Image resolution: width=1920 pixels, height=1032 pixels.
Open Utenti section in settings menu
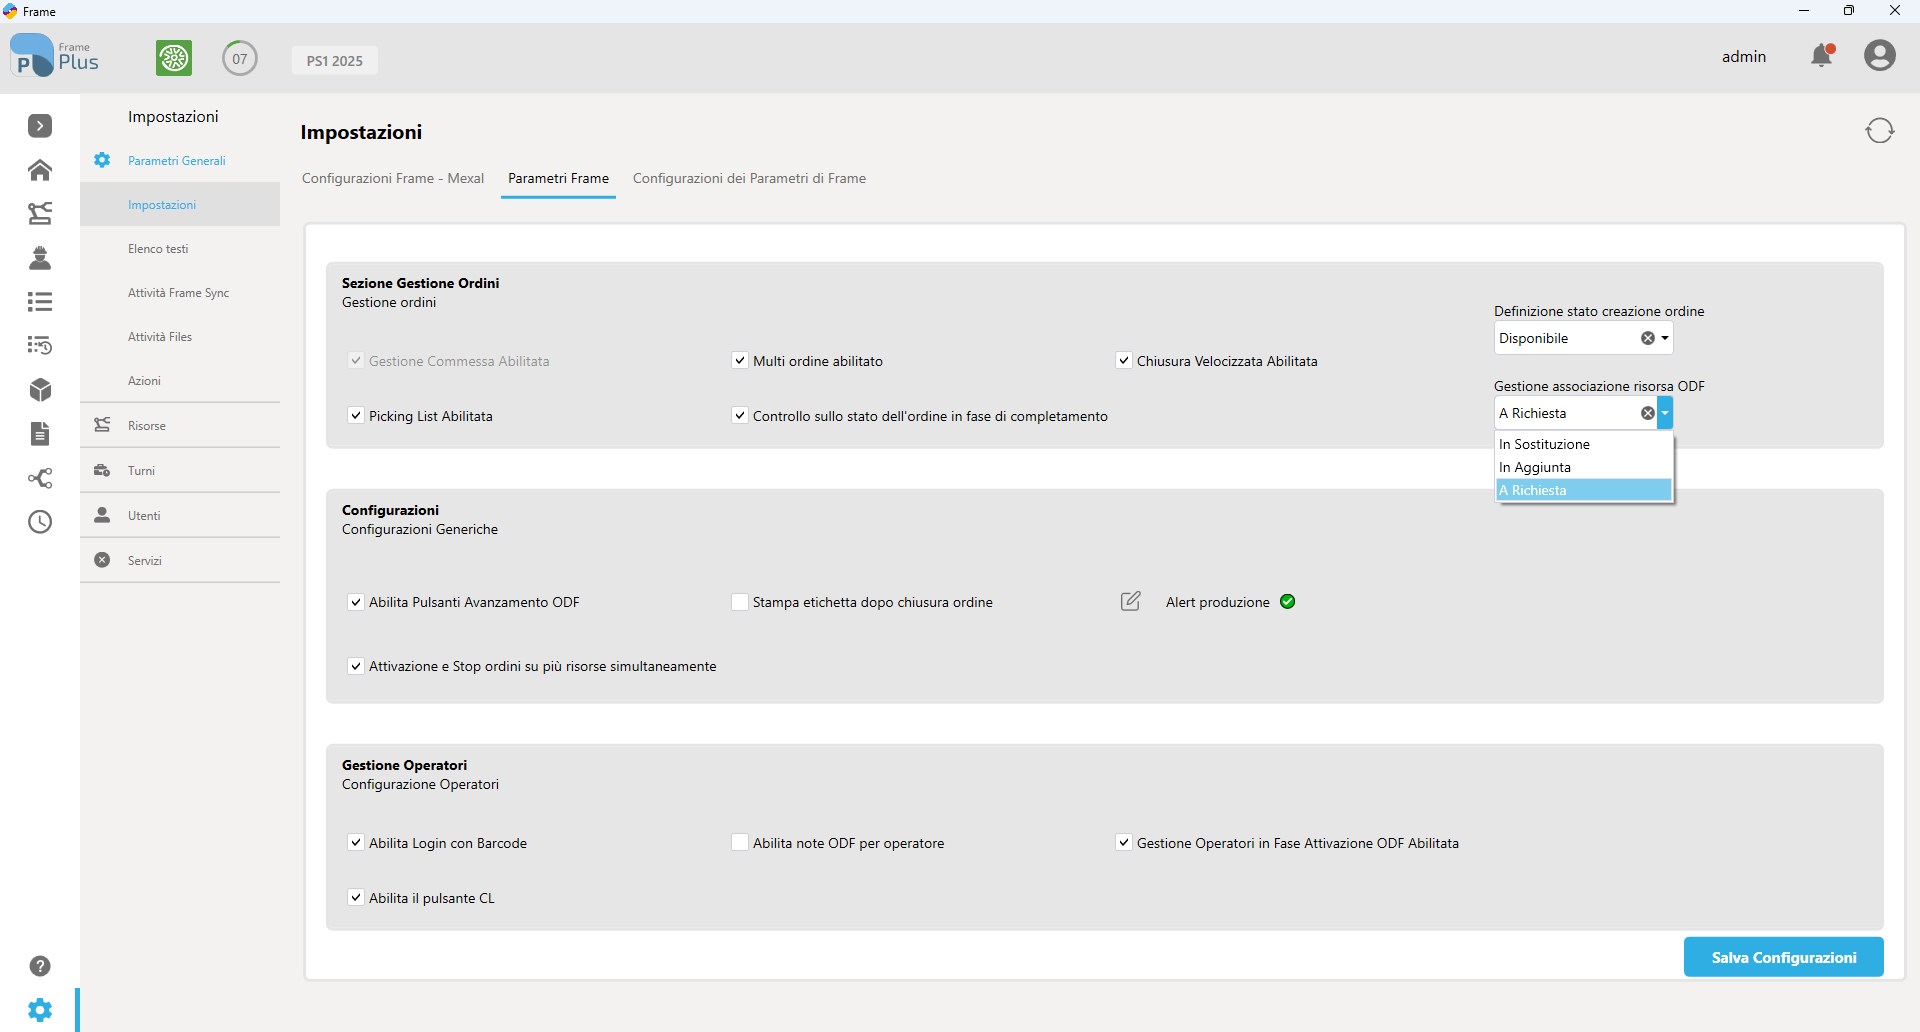(180, 515)
